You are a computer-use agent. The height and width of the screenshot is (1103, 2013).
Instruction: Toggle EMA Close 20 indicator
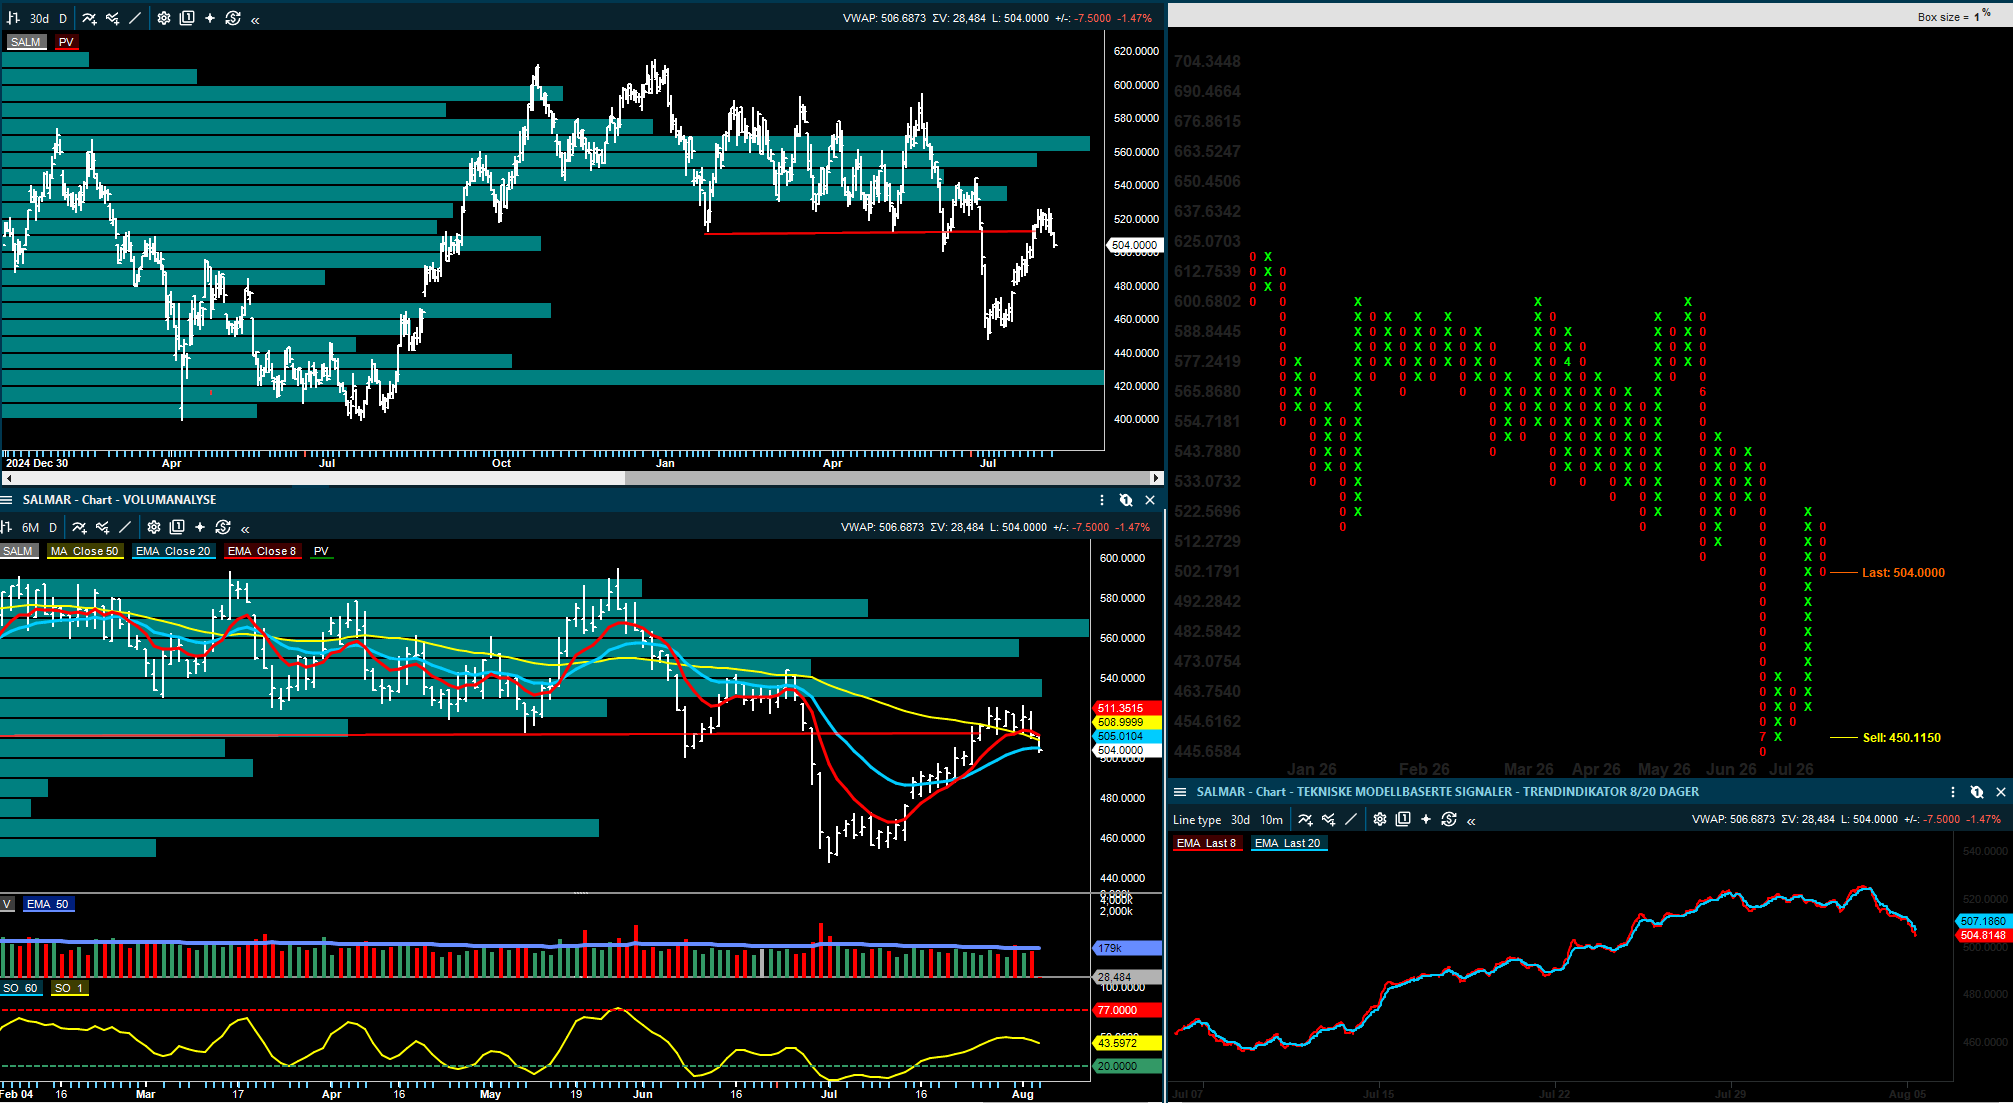pos(174,551)
